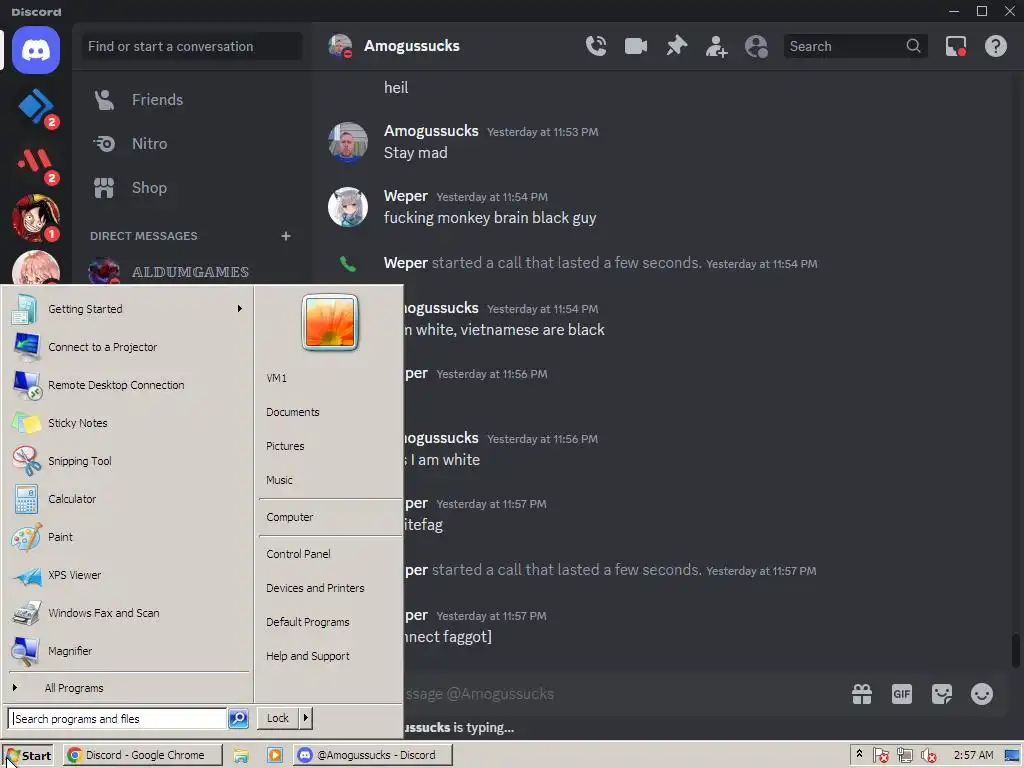The height and width of the screenshot is (768, 1024).
Task: Add friends to this DM
Action: coord(716,46)
